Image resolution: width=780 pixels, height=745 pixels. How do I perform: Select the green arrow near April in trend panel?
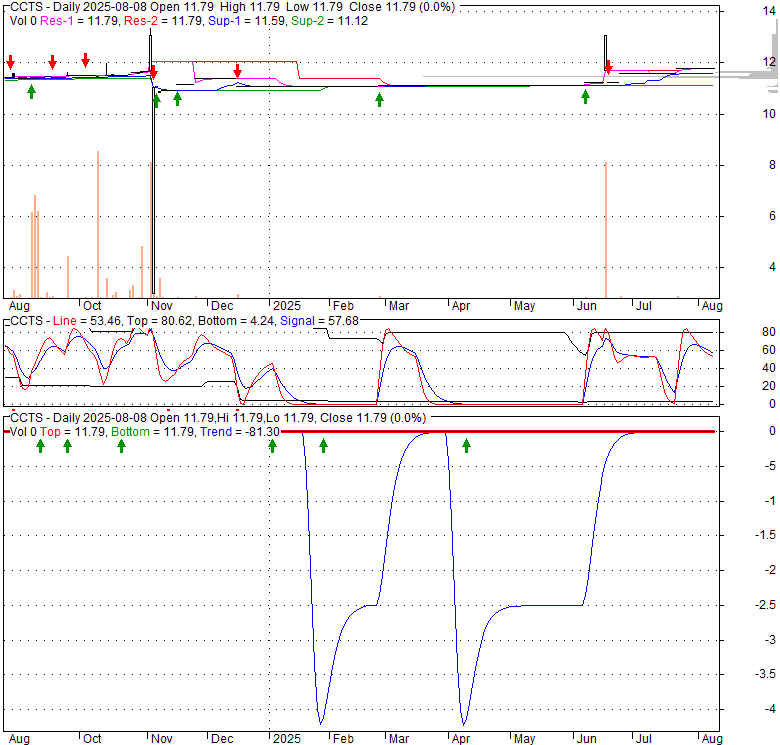pyautogui.click(x=466, y=445)
